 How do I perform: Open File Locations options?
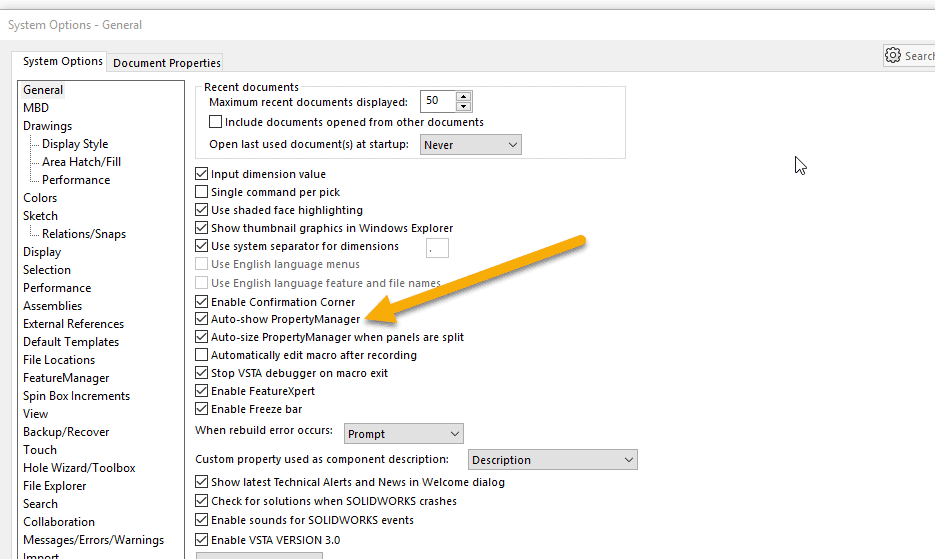coord(59,360)
